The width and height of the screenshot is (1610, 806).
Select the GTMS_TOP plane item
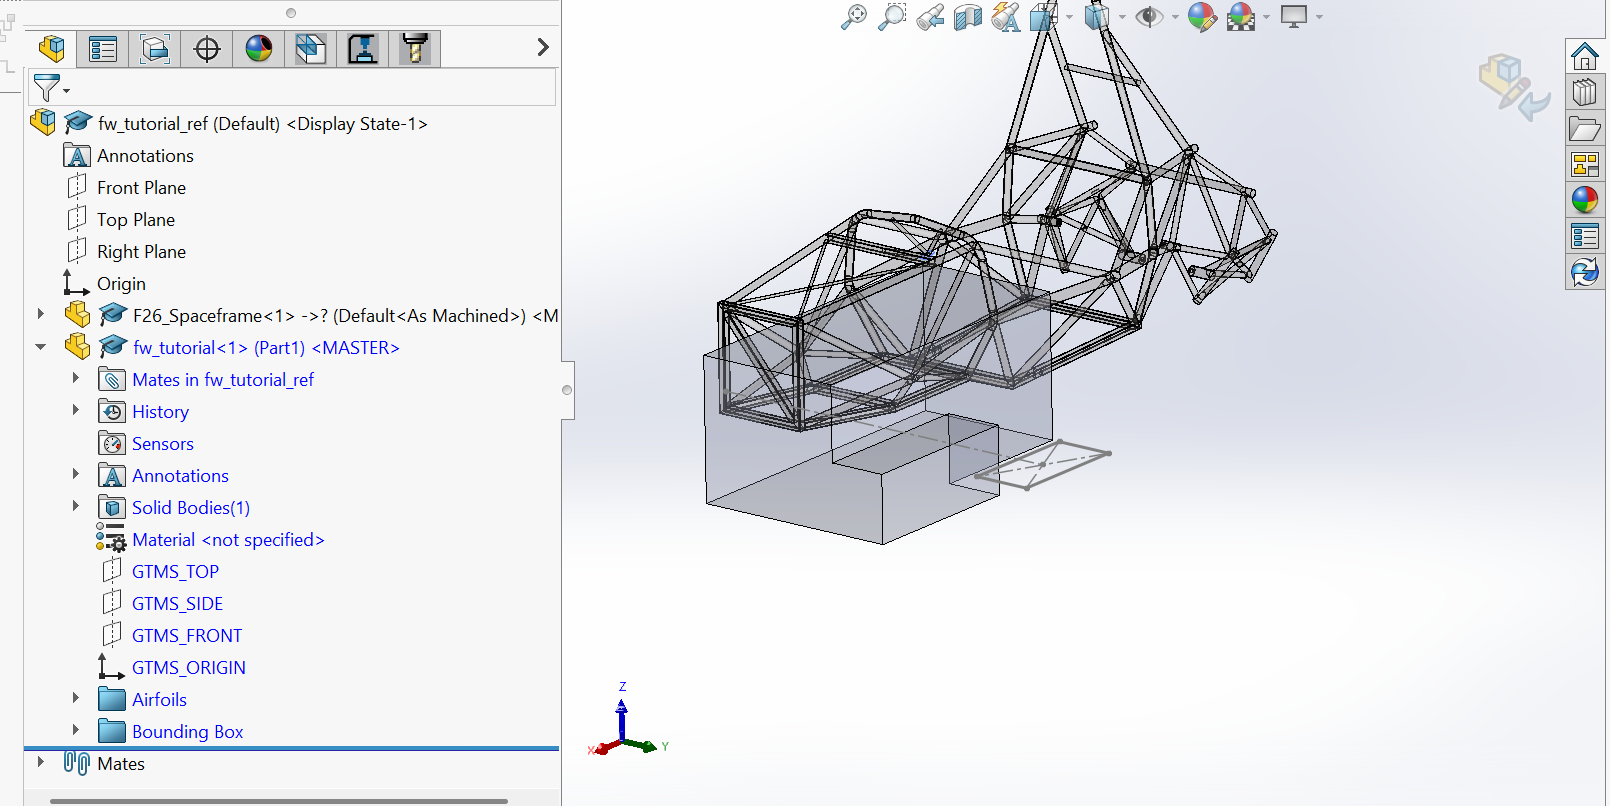tap(175, 572)
